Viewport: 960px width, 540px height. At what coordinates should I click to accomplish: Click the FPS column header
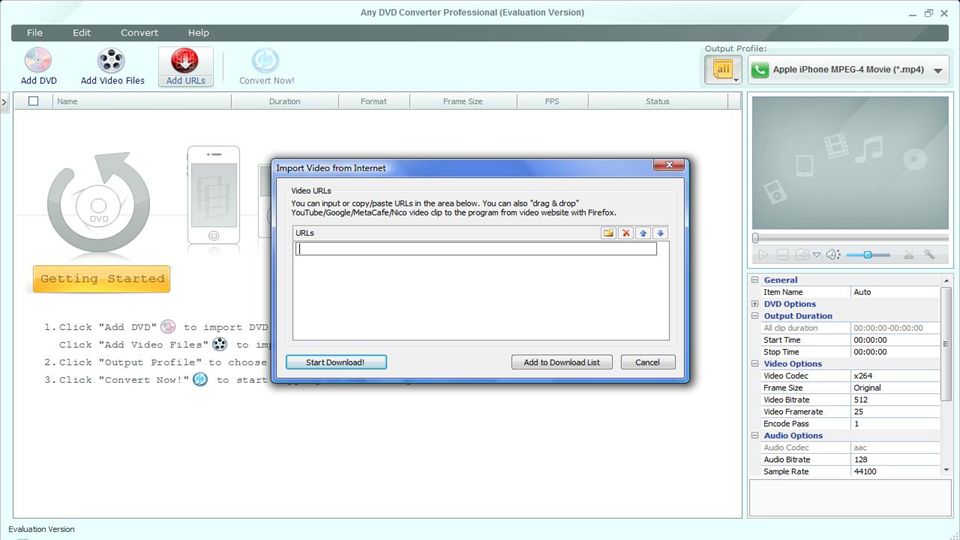coord(552,101)
